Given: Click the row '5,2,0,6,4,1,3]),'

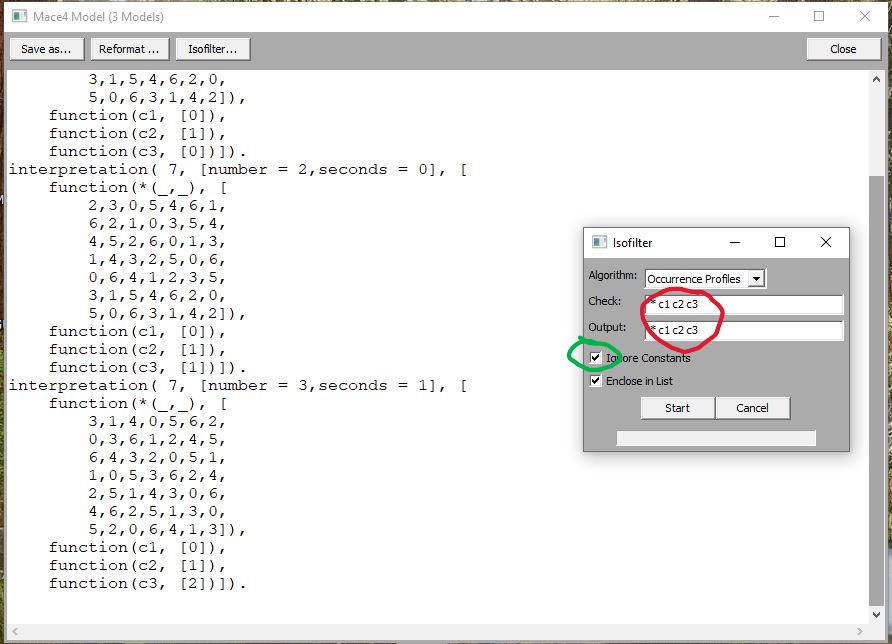Looking at the screenshot, I should click(x=167, y=530).
